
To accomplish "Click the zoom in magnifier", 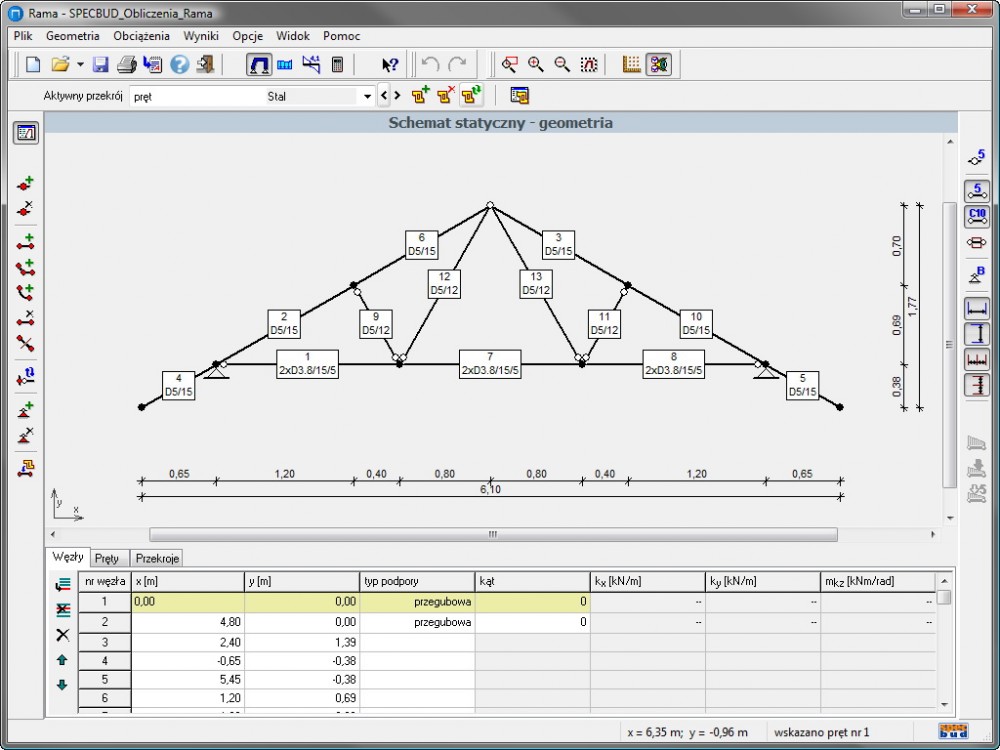I will click(x=536, y=65).
